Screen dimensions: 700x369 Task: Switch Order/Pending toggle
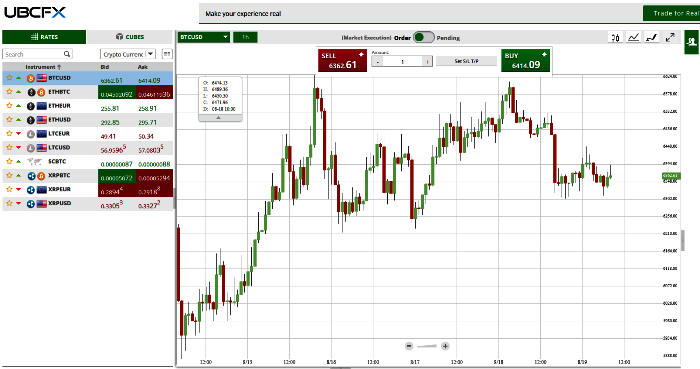point(424,37)
